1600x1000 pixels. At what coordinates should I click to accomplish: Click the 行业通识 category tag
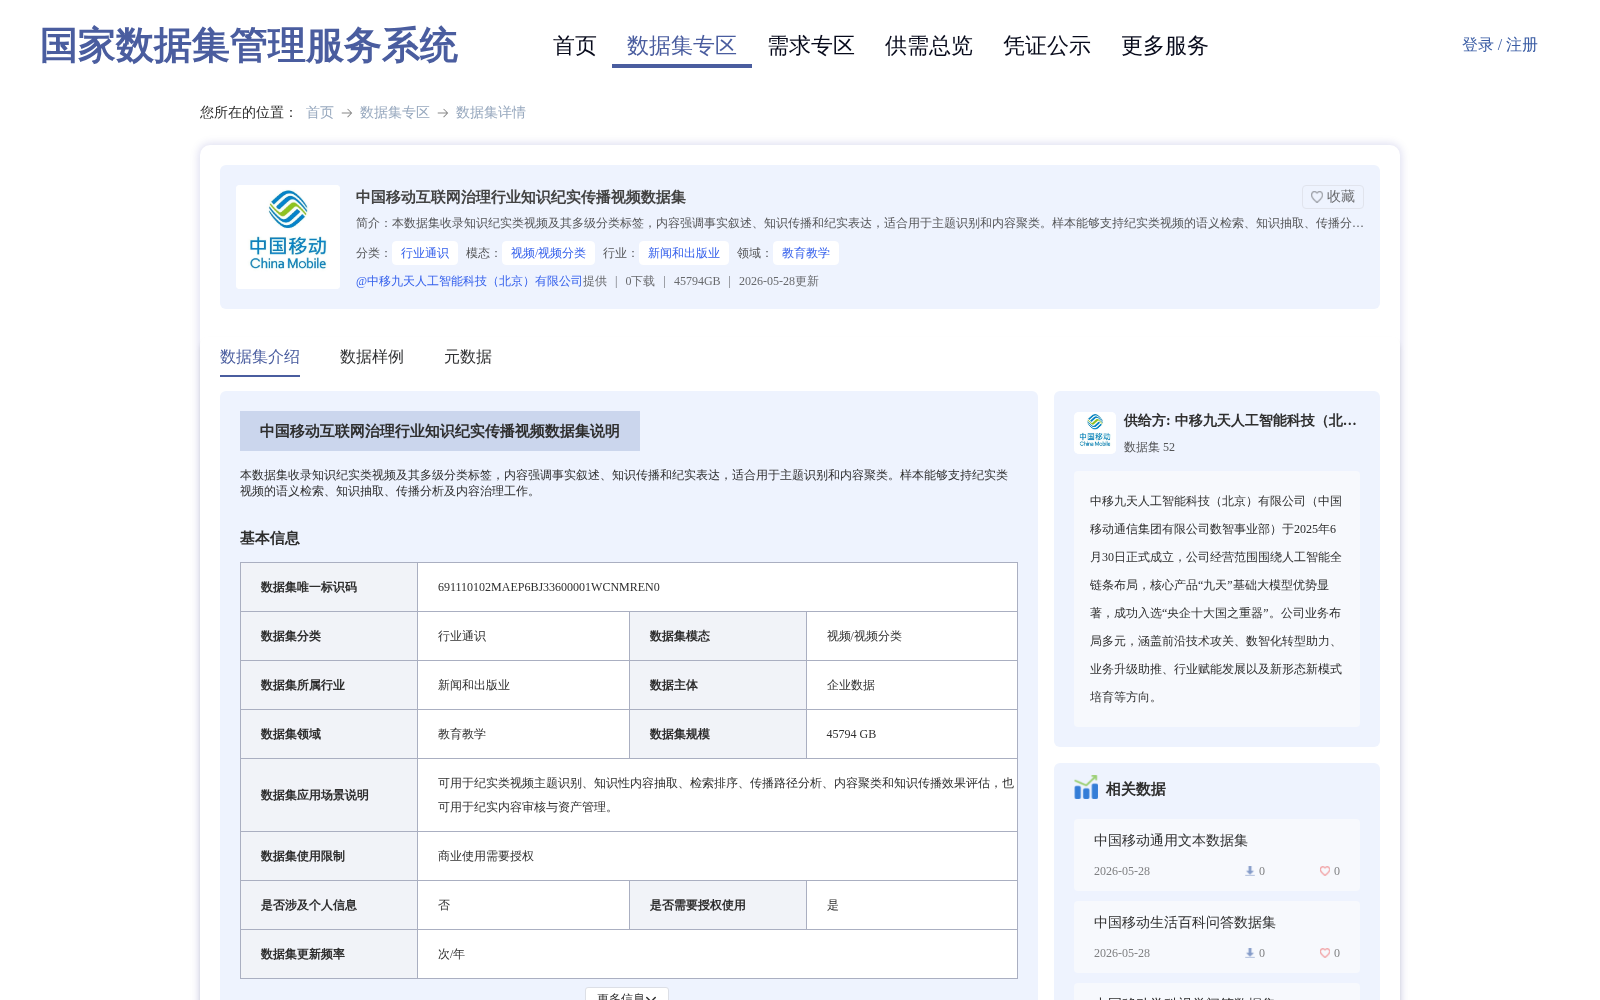[425, 253]
